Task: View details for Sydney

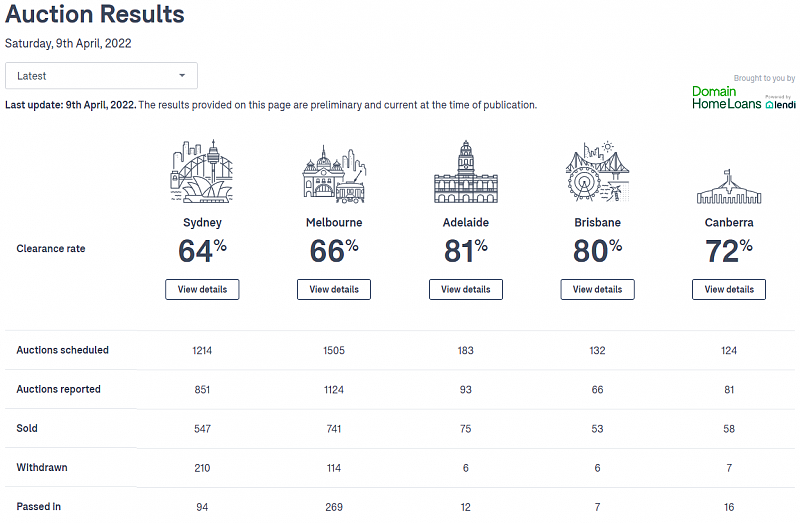Action: point(202,289)
